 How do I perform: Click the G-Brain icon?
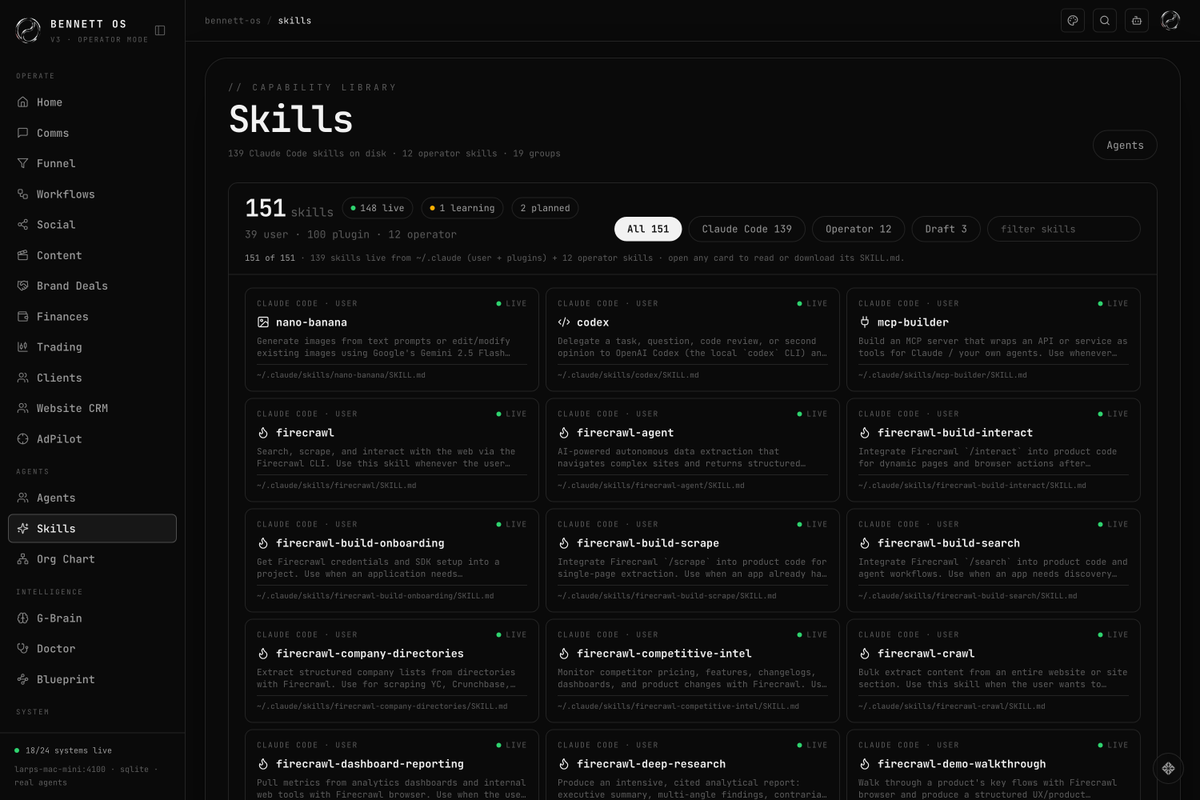point(23,618)
